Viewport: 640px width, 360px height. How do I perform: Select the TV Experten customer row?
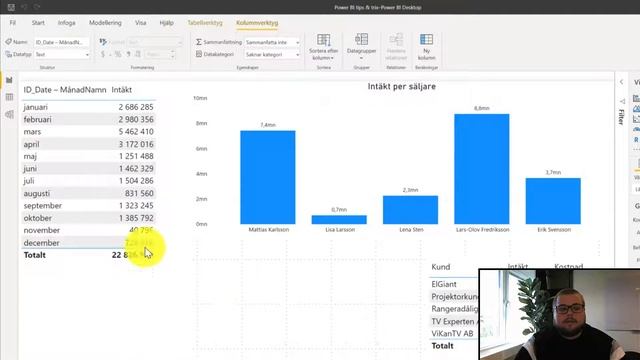pos(455,321)
